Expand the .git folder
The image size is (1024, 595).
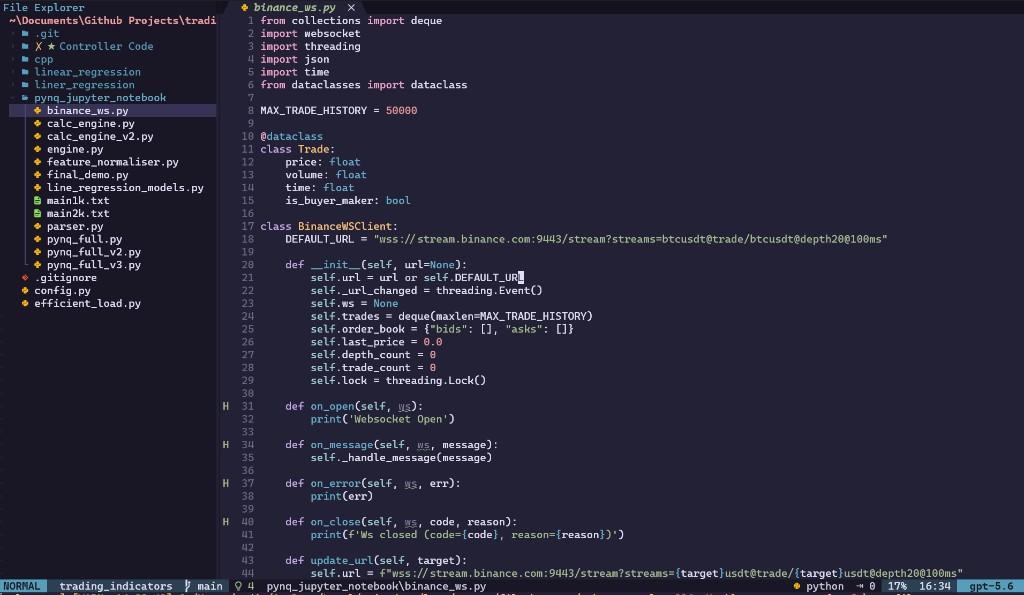click(13, 33)
